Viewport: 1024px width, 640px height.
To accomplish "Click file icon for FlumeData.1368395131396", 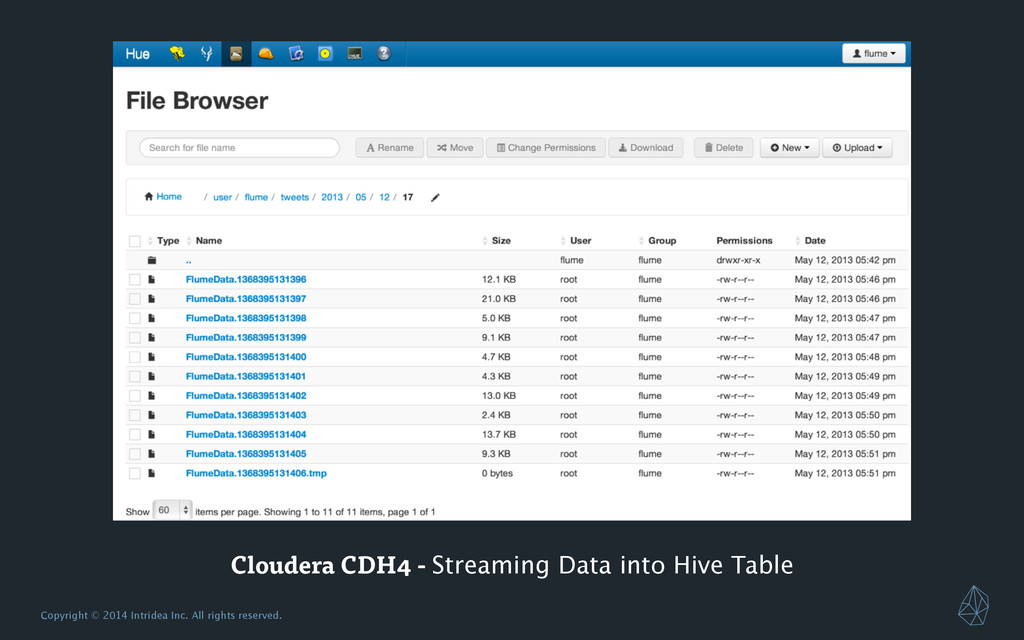I will (x=152, y=280).
